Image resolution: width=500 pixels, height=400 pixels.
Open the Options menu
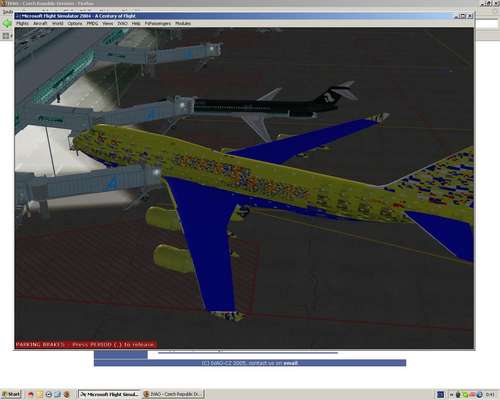75,23
